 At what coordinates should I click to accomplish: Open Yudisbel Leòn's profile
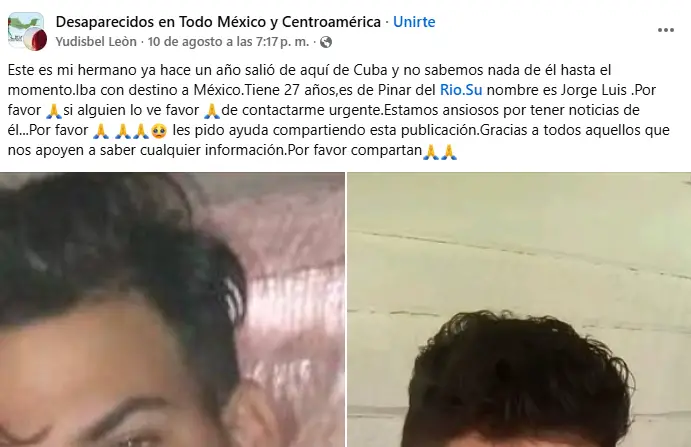(96, 42)
